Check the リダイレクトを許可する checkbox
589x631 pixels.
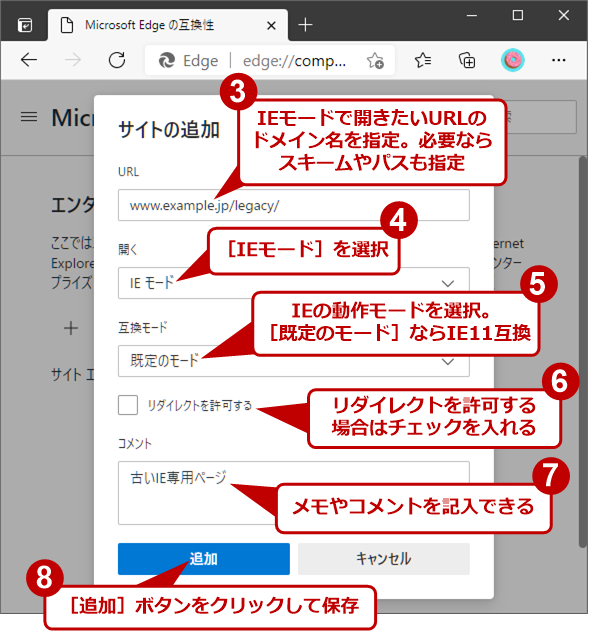pos(128,405)
